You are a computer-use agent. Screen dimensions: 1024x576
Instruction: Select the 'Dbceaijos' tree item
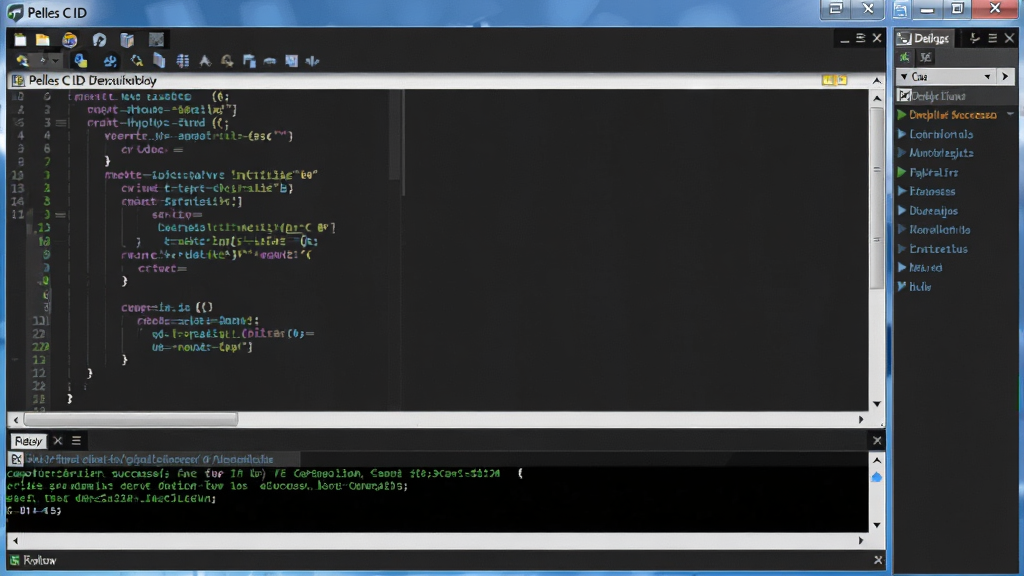[933, 211]
